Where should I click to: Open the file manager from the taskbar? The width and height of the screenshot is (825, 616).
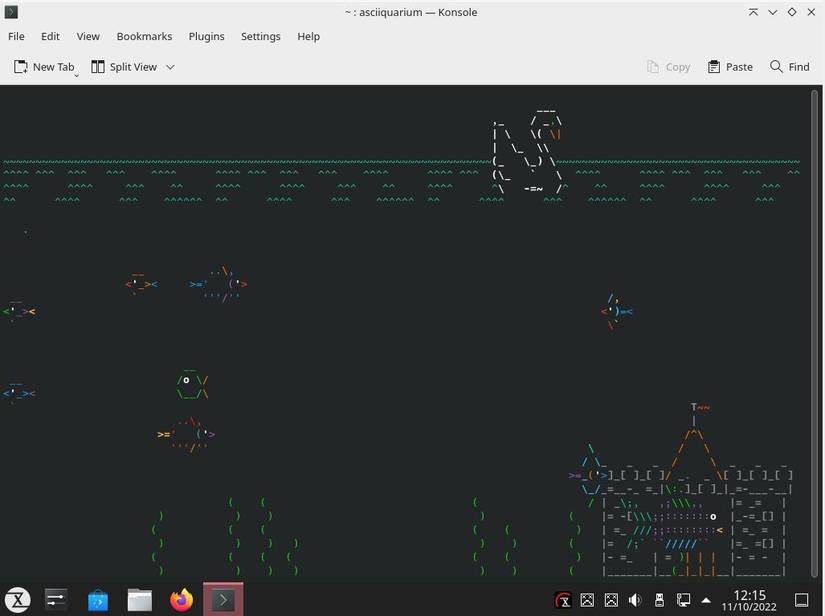pos(139,600)
